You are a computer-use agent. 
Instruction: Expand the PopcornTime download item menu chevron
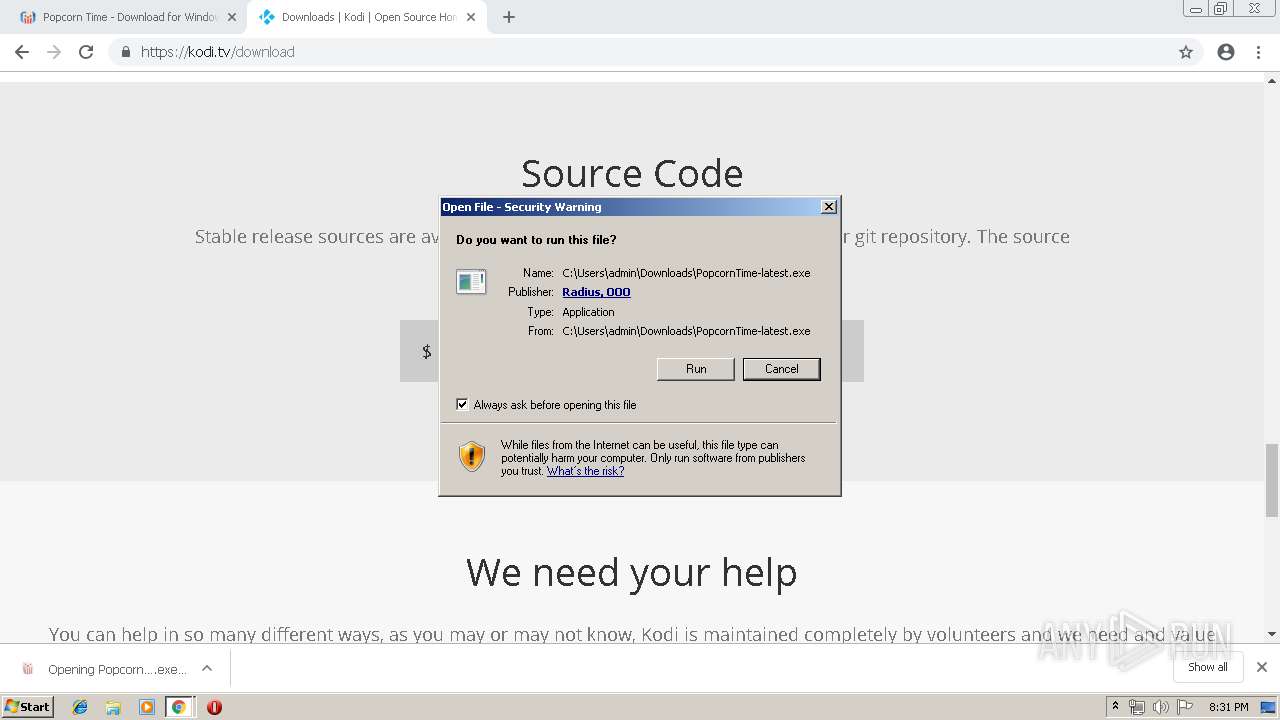coord(207,668)
